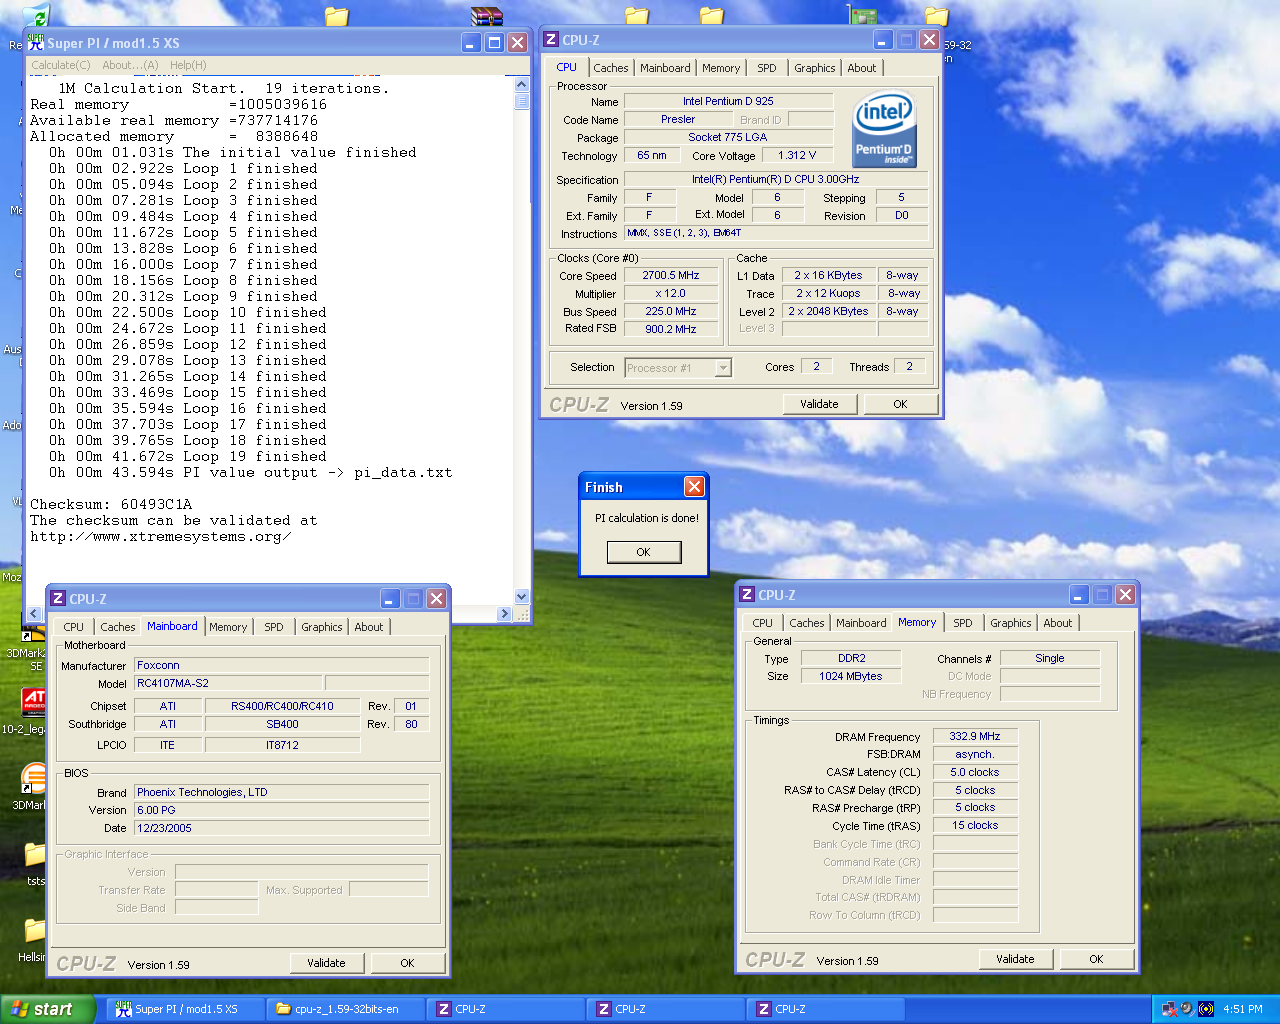
Task: Click Validate in Mainboard CPU-Z window
Action: (x=326, y=963)
